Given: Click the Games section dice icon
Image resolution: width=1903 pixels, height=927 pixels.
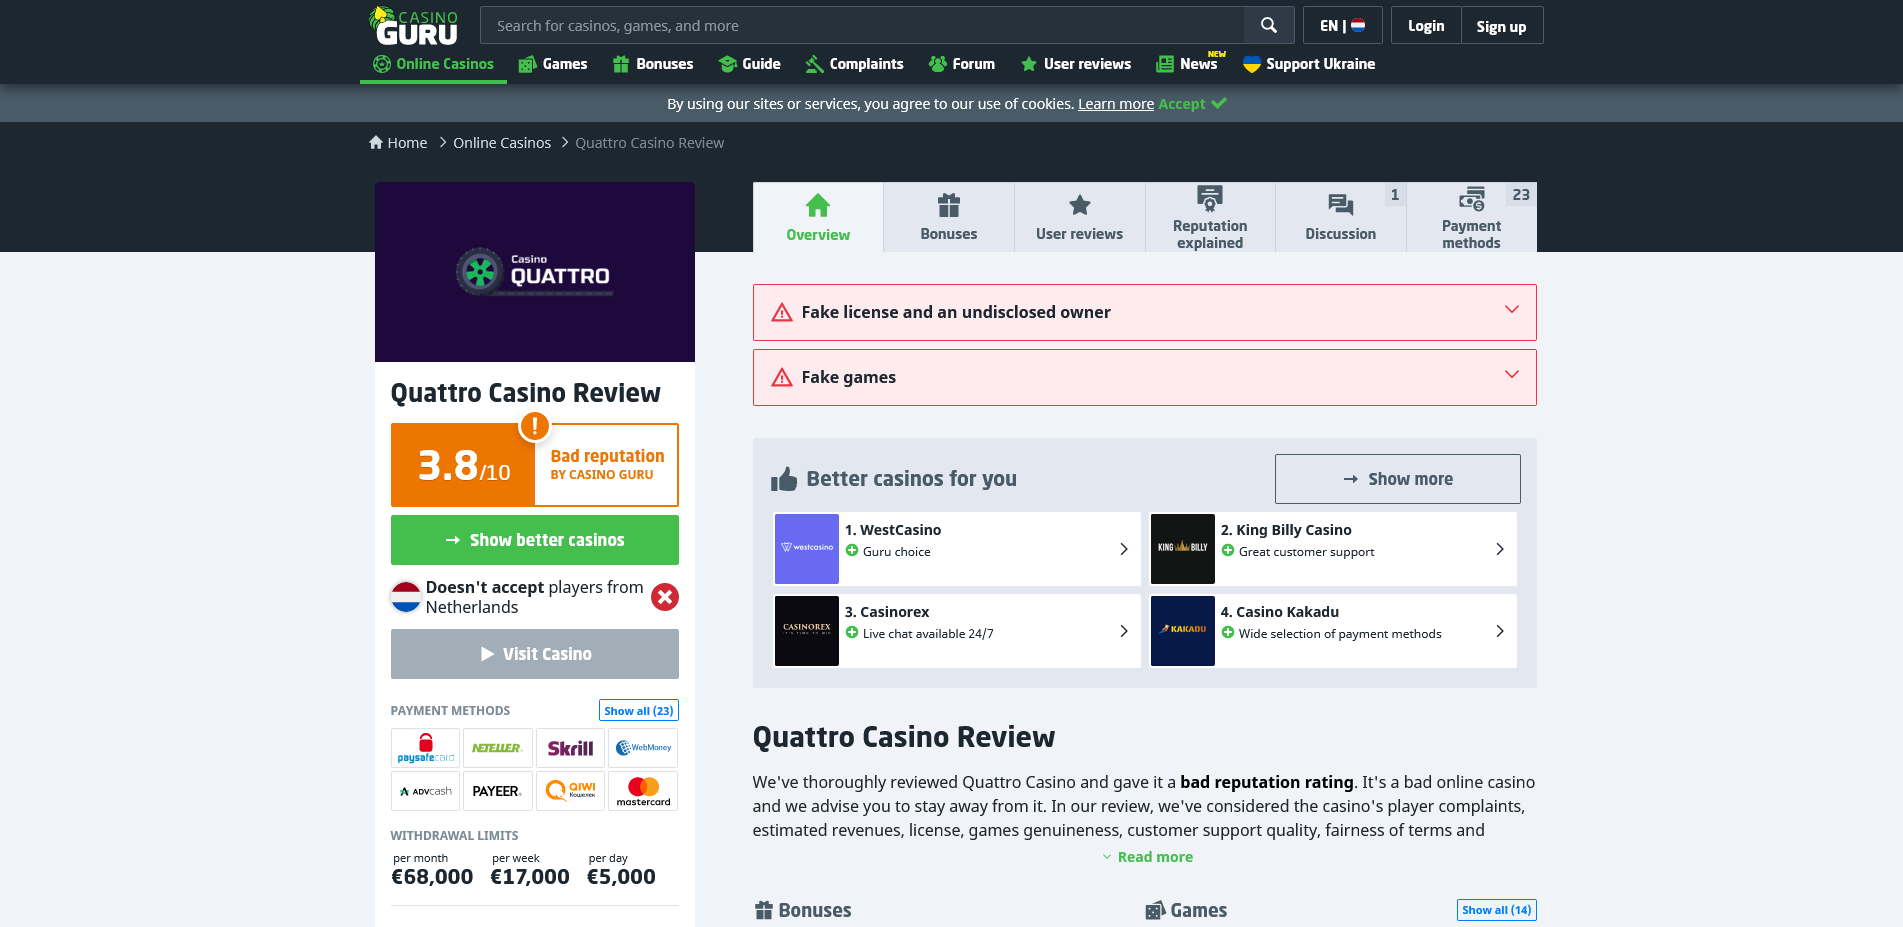Looking at the screenshot, I should coord(1155,910).
